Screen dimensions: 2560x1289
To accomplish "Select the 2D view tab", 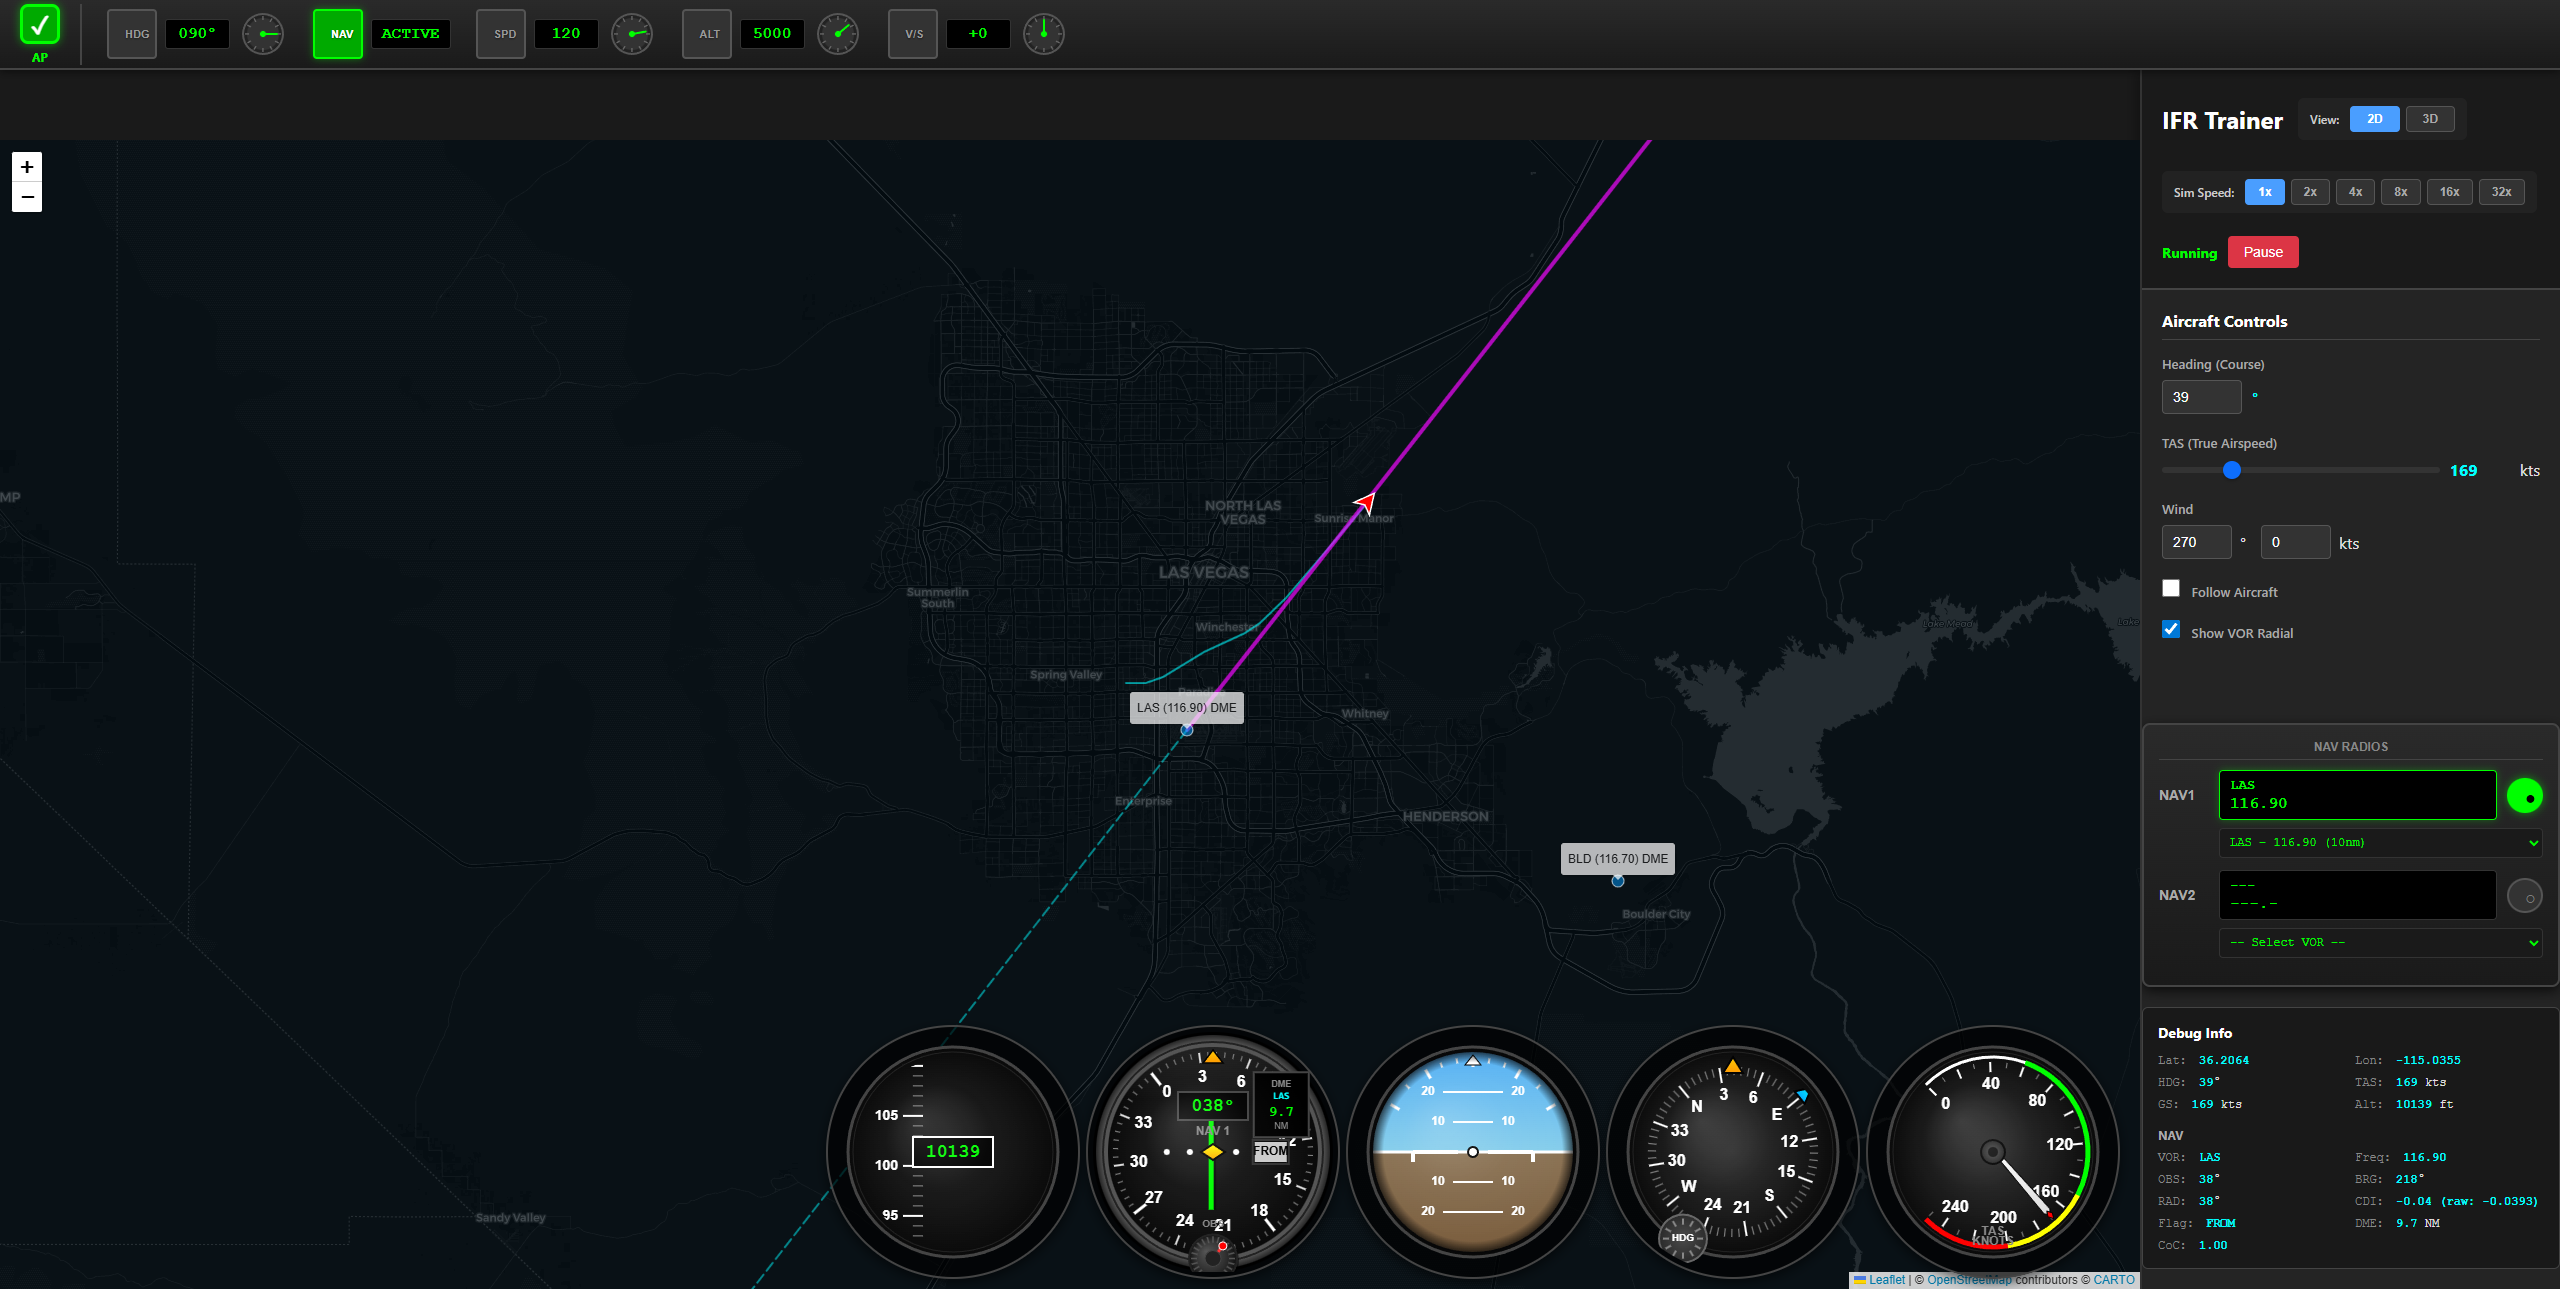I will point(2375,119).
